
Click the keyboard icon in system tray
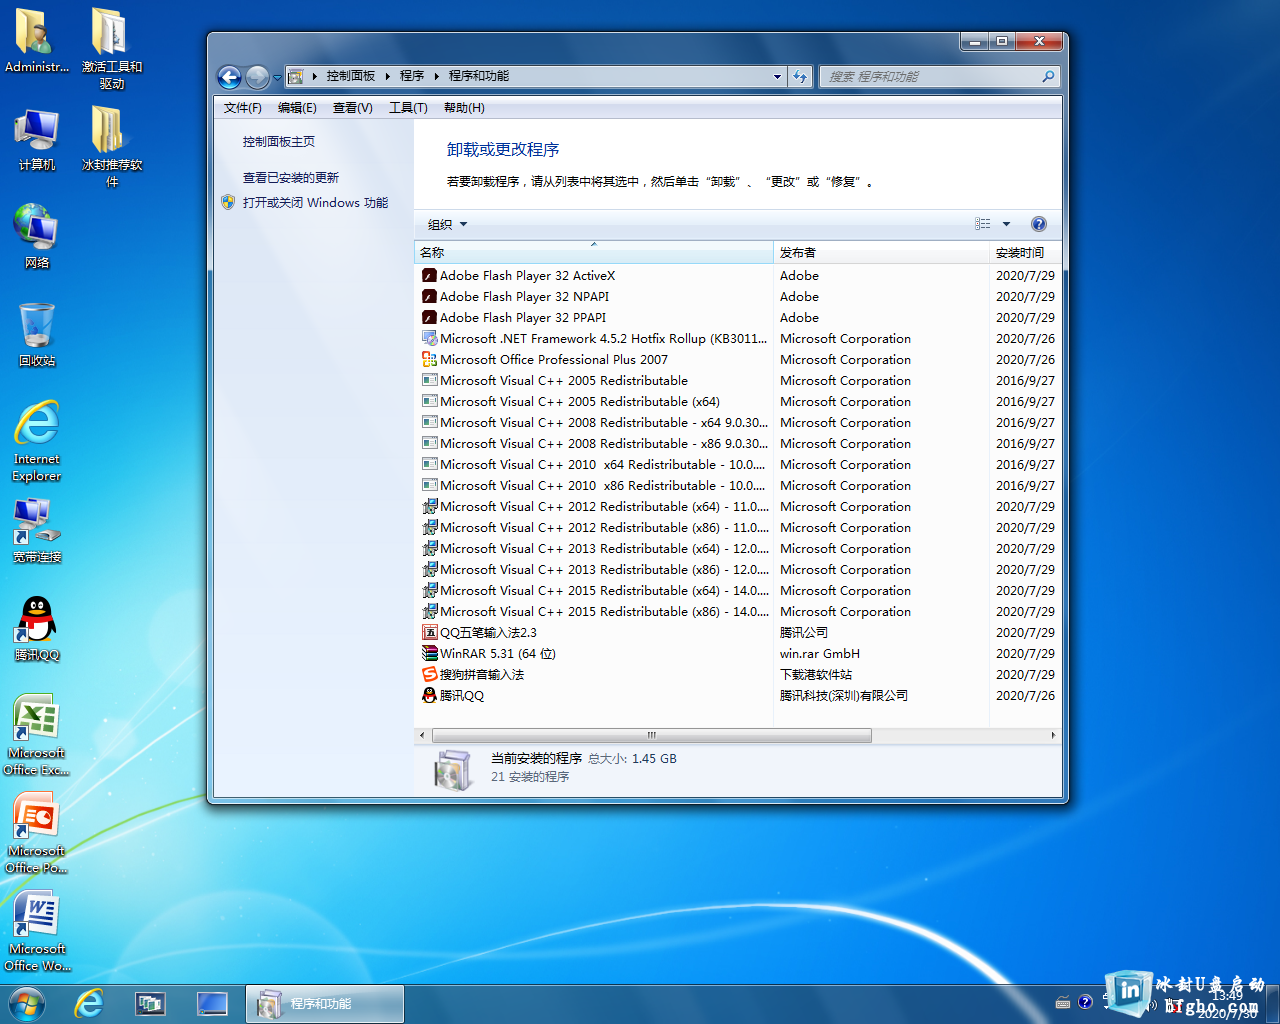[1063, 1002]
